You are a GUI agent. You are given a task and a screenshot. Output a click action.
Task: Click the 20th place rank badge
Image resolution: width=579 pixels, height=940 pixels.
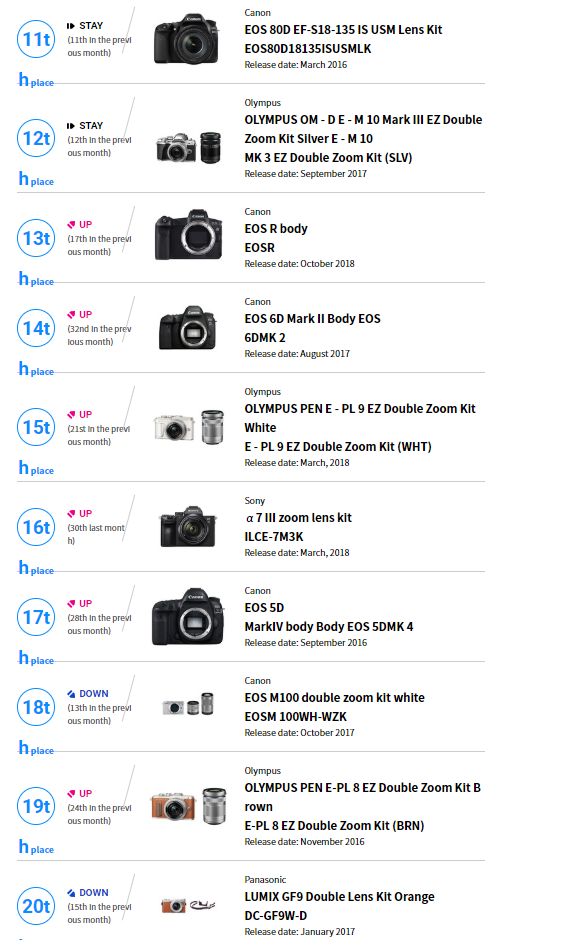point(36,906)
